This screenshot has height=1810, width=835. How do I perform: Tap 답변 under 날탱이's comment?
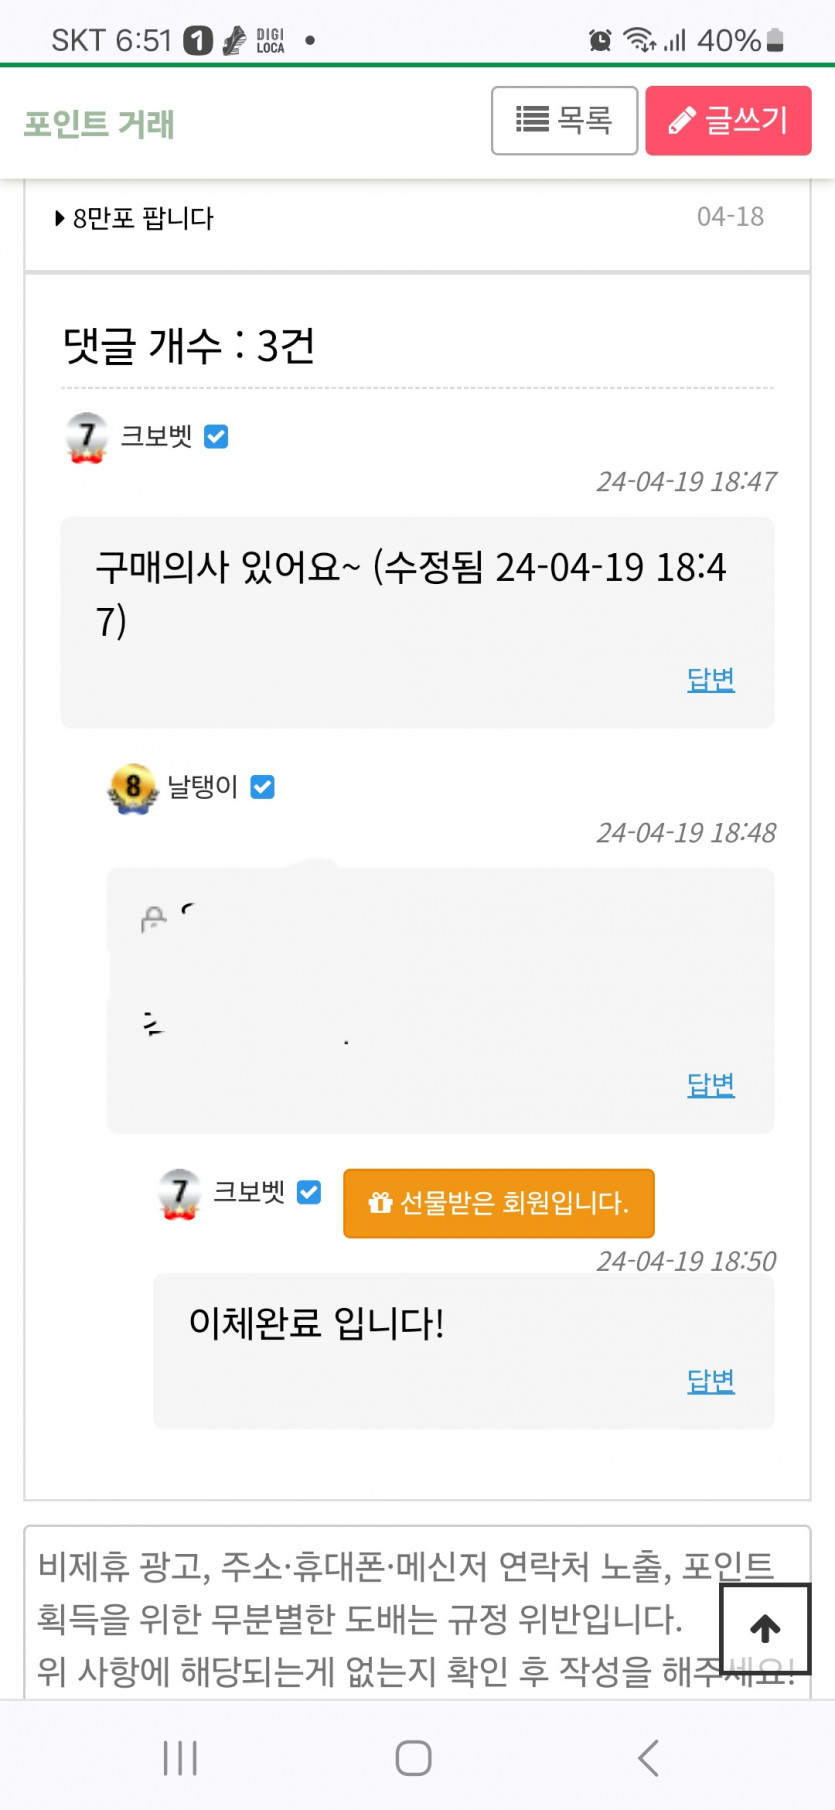coord(710,1084)
